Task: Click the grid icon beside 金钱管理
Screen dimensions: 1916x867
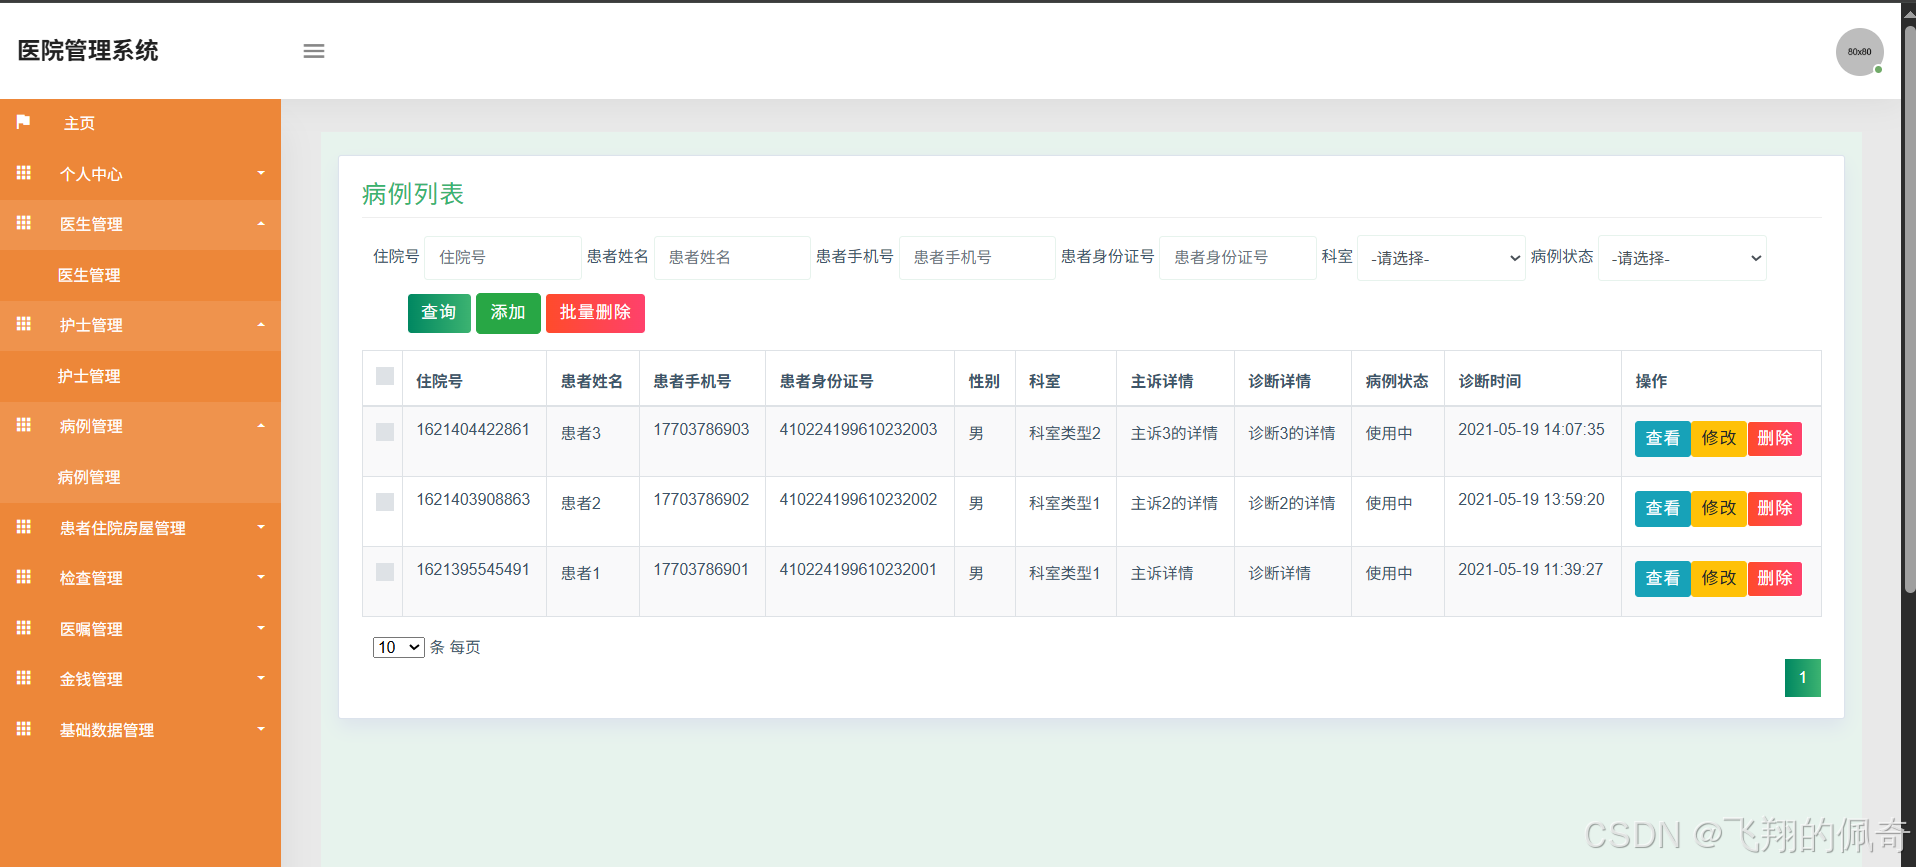Action: point(24,678)
